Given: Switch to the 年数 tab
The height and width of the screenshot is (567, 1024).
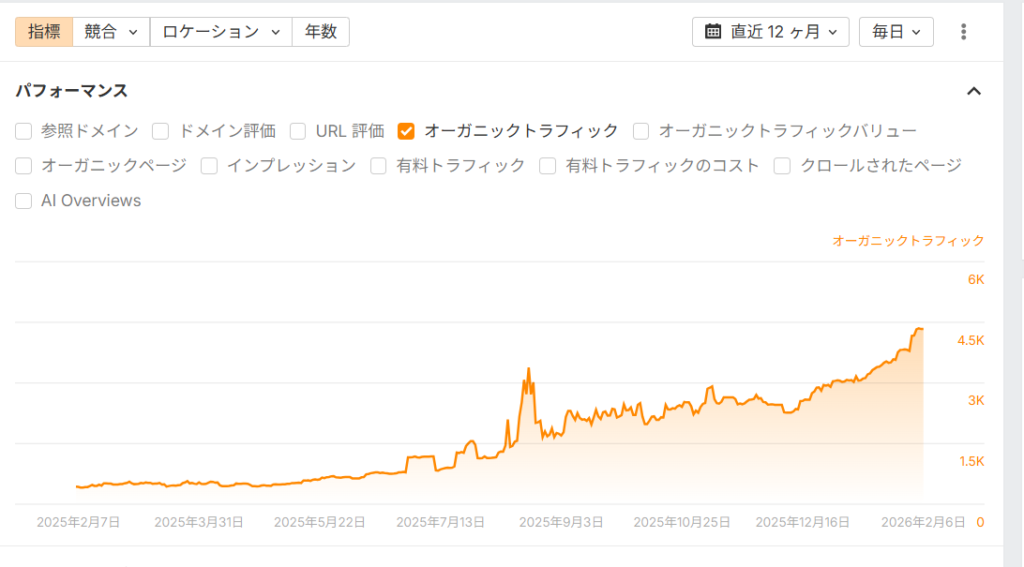Looking at the screenshot, I should (x=320, y=32).
